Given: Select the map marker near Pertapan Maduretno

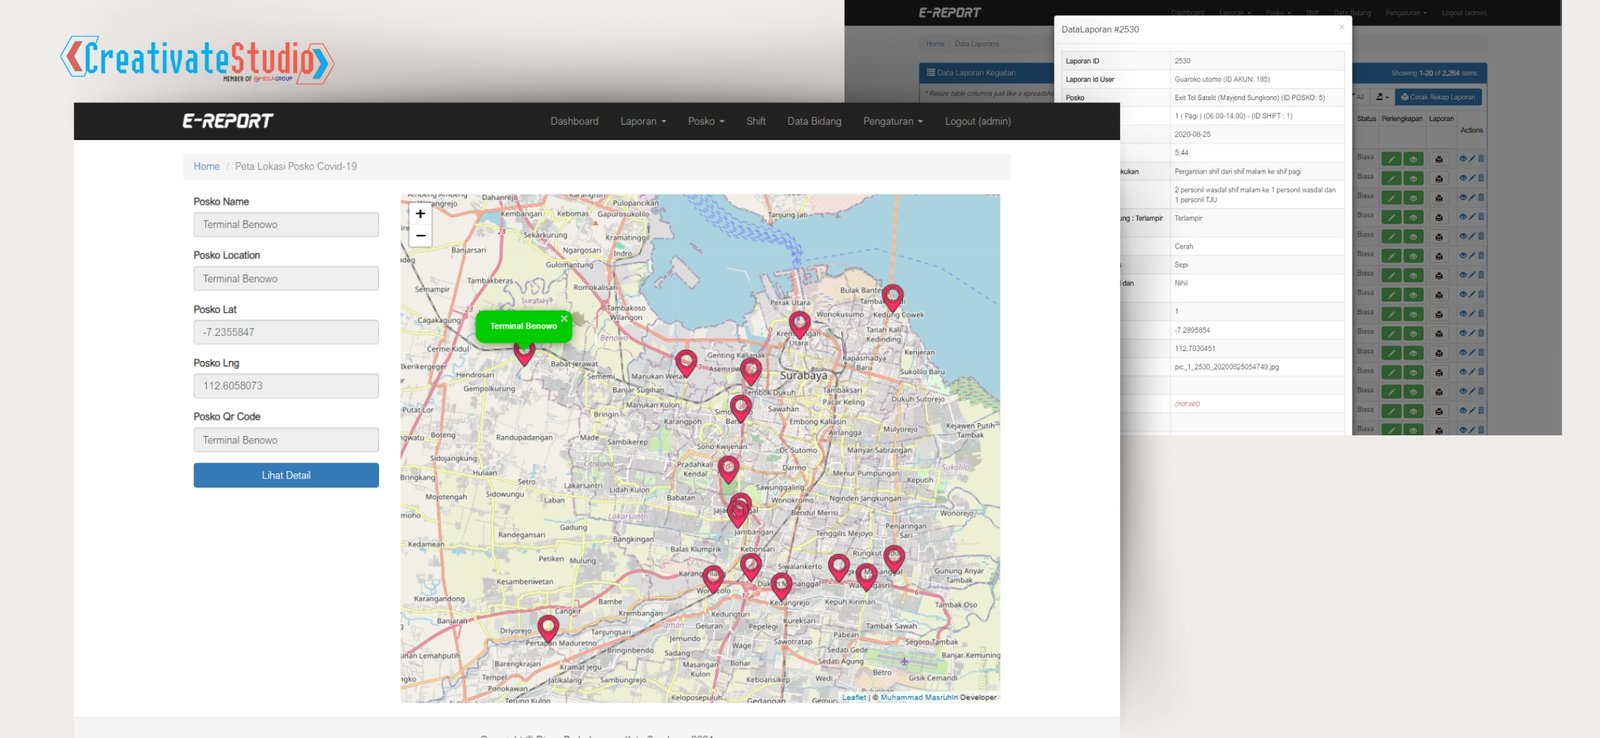Looking at the screenshot, I should pos(548,627).
